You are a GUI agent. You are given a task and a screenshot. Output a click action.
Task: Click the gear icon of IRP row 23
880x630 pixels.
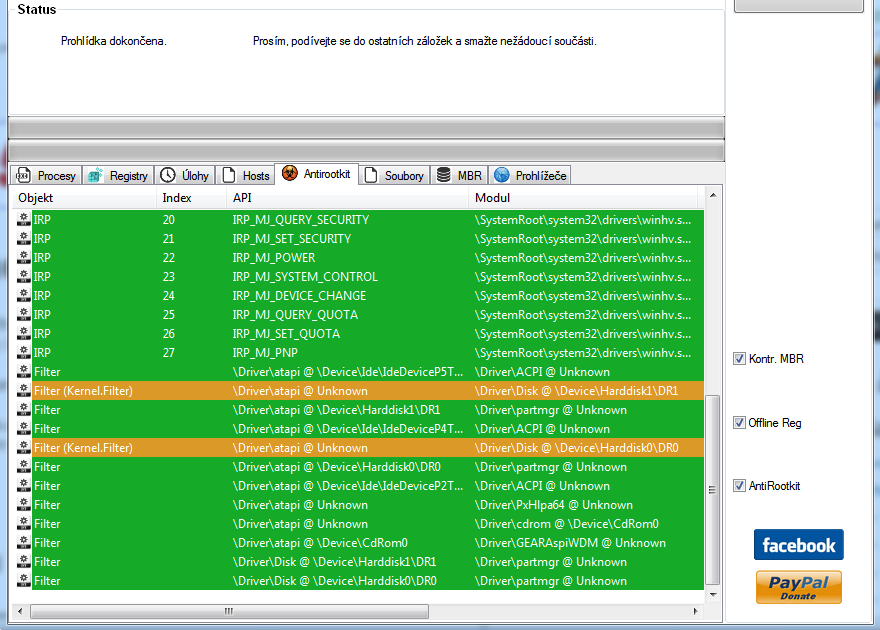click(x=24, y=277)
